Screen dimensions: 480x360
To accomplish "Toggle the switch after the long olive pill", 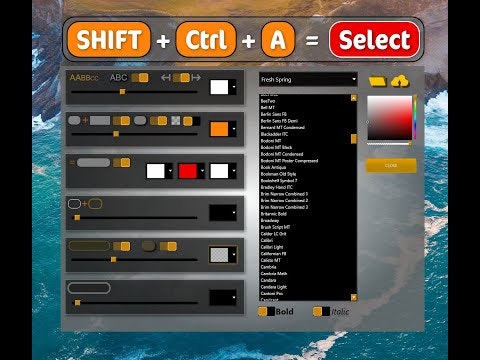I will [121, 246].
